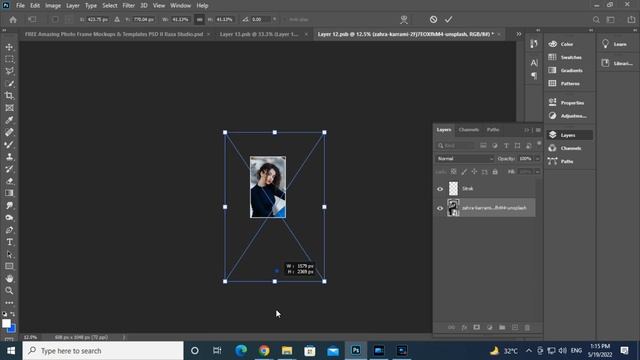Click the foreground color swatch
Viewport: 640px width, 360px height.
(x=6, y=323)
